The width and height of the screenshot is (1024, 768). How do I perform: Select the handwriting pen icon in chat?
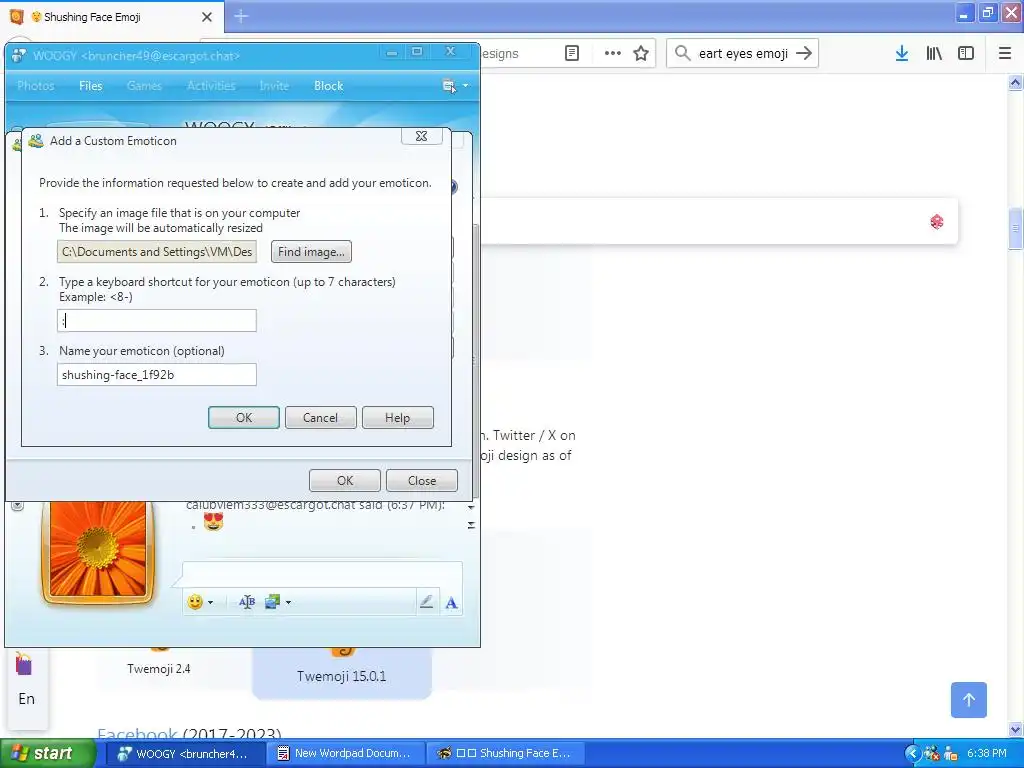(426, 602)
